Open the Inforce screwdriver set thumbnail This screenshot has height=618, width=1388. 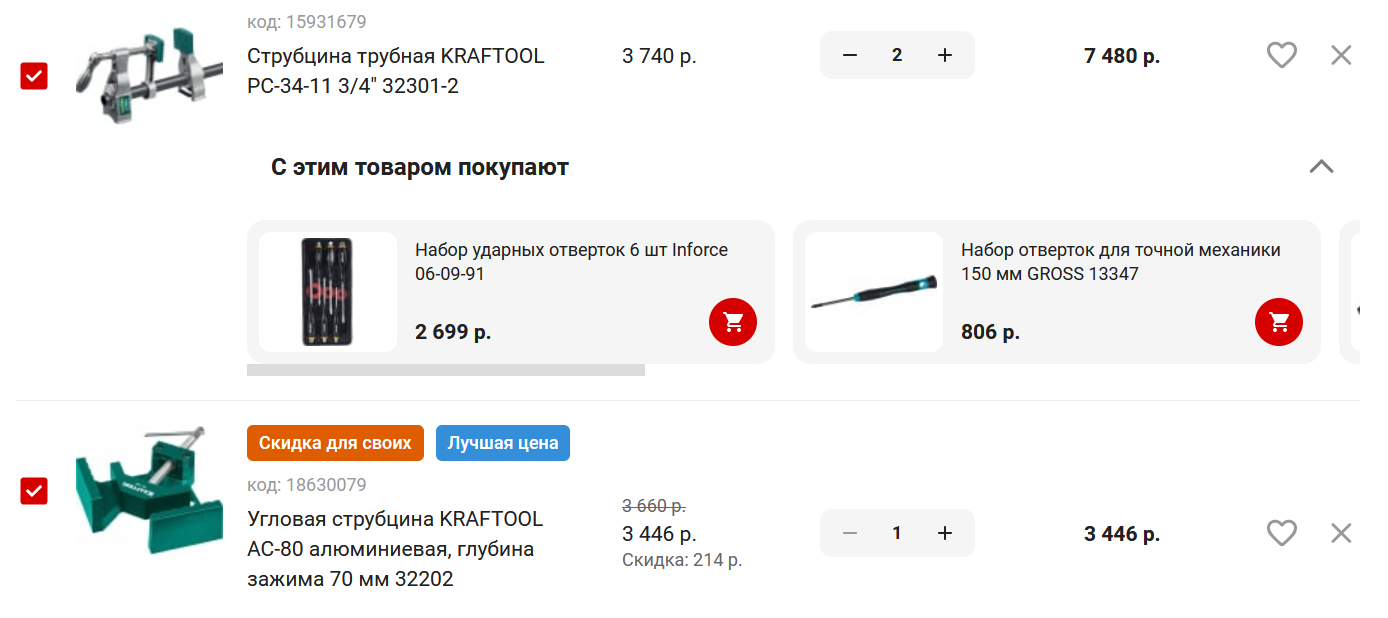point(328,292)
